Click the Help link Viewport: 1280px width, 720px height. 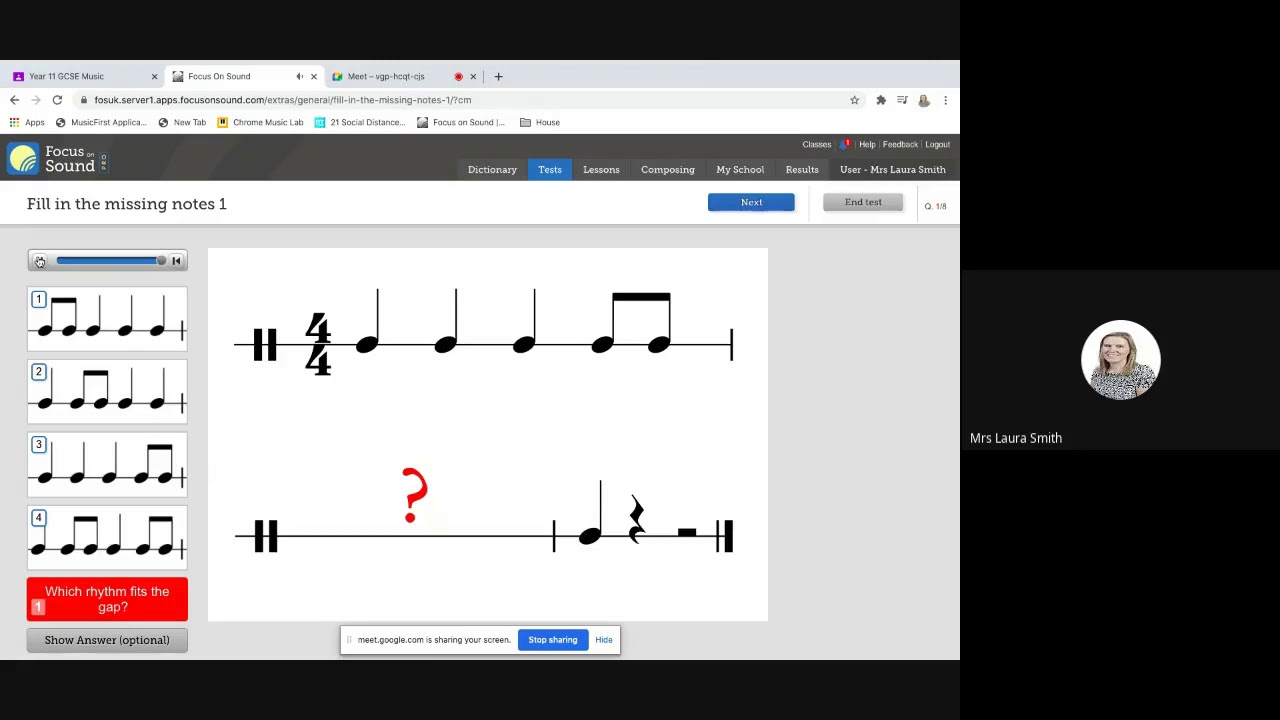(867, 144)
